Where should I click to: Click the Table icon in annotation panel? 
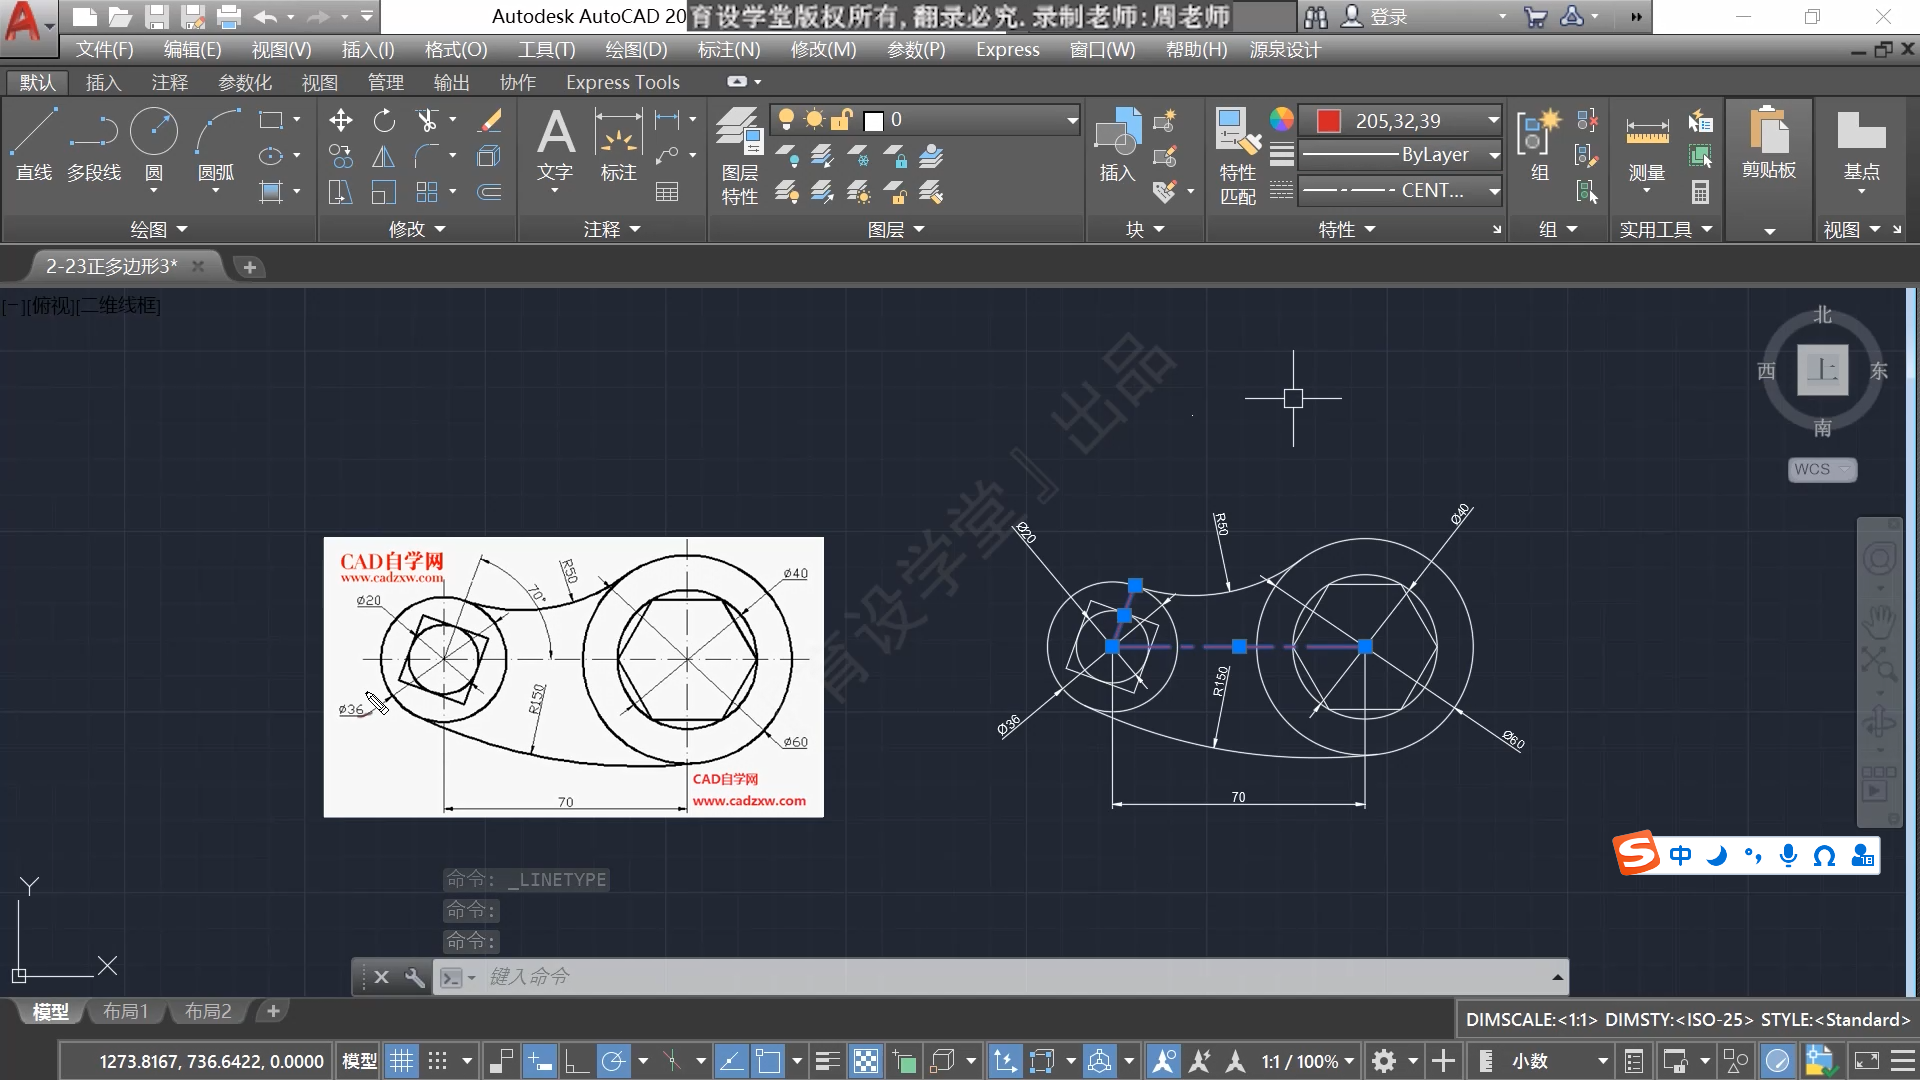667,192
